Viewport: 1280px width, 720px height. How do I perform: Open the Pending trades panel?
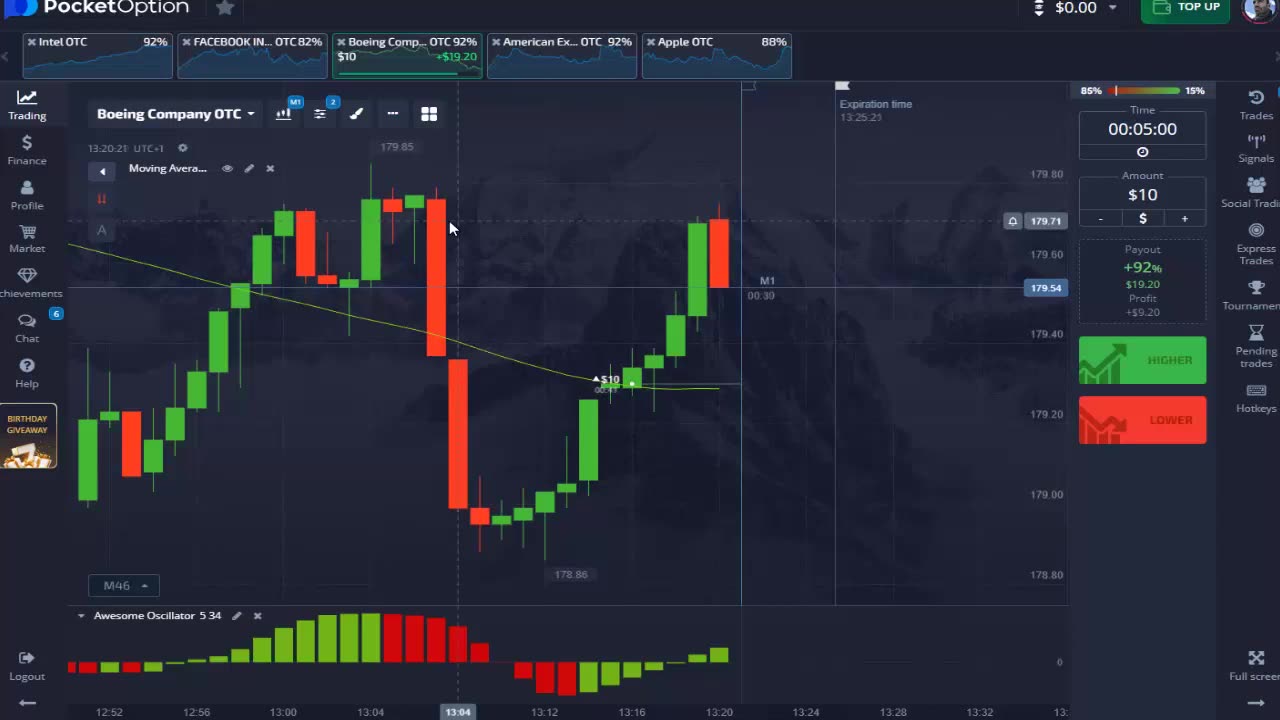tap(1256, 346)
